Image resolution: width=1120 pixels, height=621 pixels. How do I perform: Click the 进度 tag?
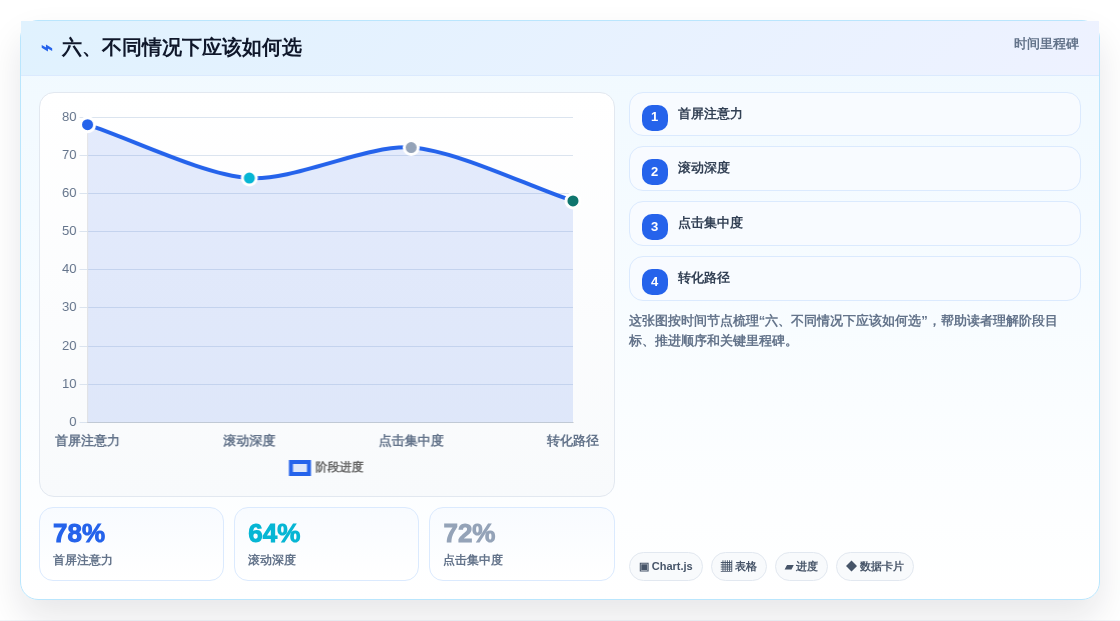click(x=801, y=567)
